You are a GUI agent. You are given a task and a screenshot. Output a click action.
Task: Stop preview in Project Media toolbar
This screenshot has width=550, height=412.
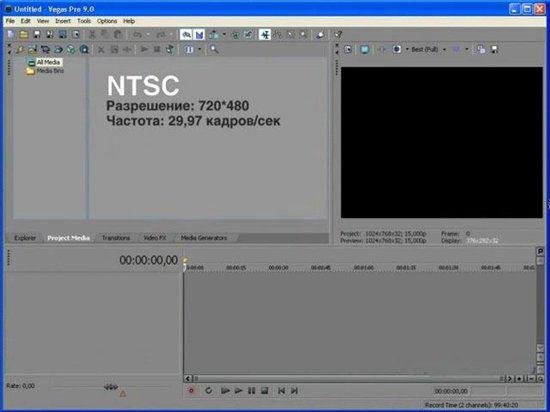click(157, 49)
